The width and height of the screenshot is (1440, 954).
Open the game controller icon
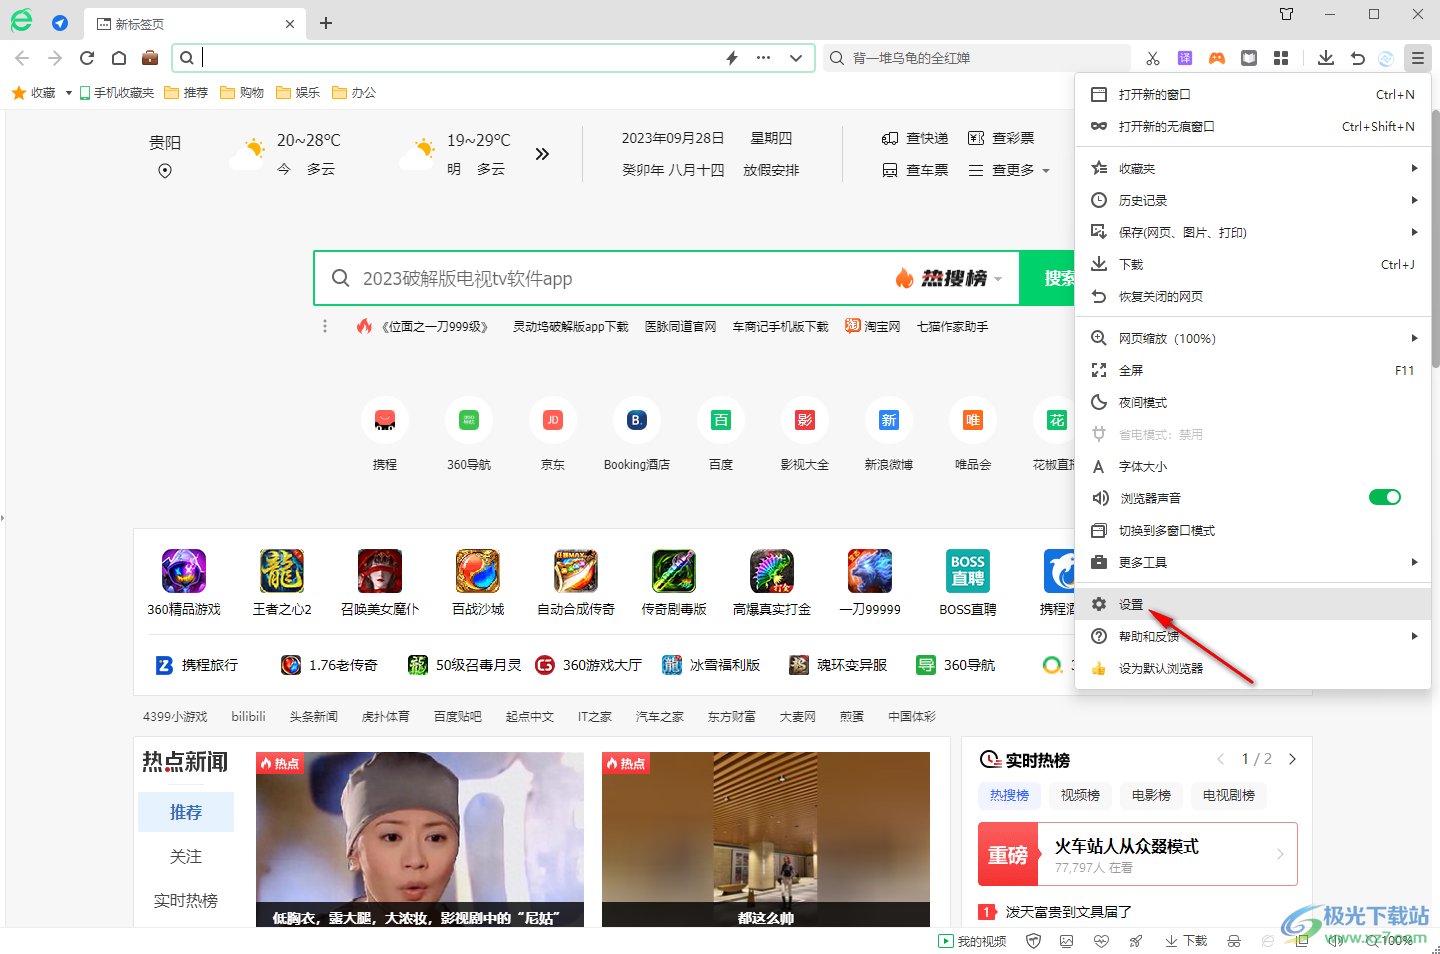tap(1217, 58)
